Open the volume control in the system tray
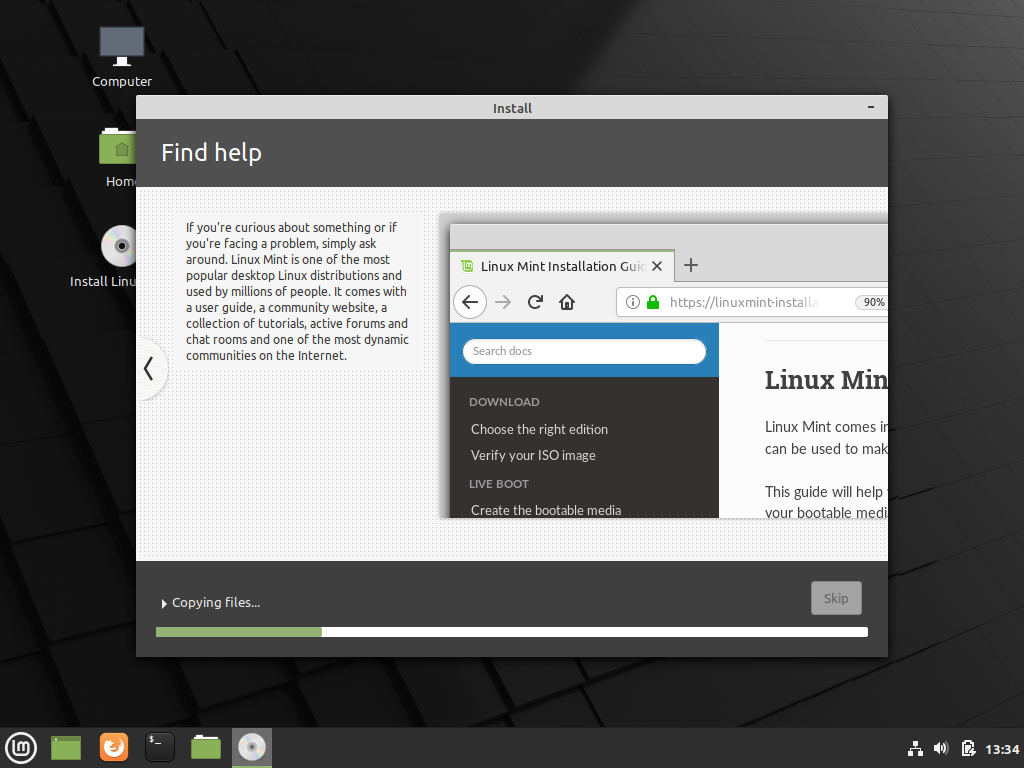This screenshot has width=1024, height=768. point(941,748)
